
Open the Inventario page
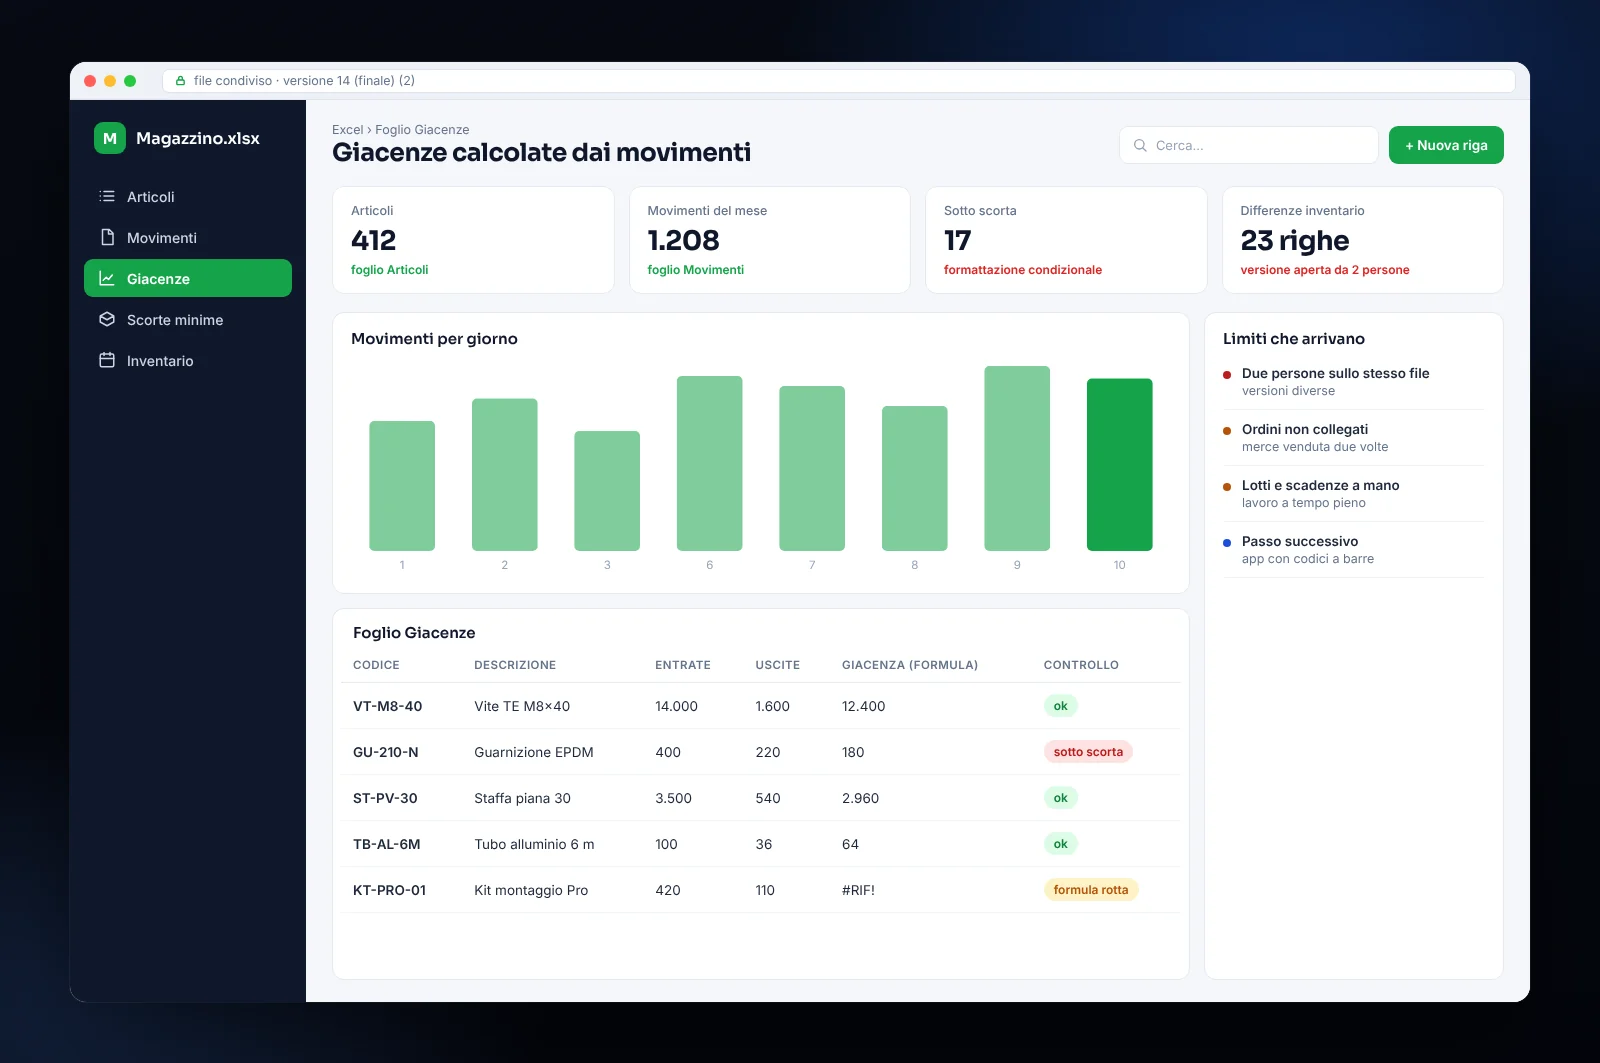pos(188,361)
